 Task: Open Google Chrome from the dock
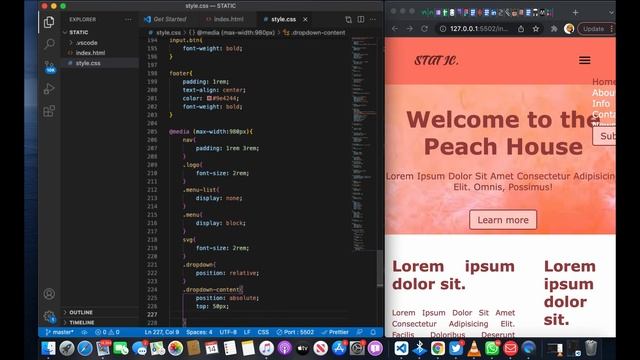pyautogui.click(x=438, y=348)
